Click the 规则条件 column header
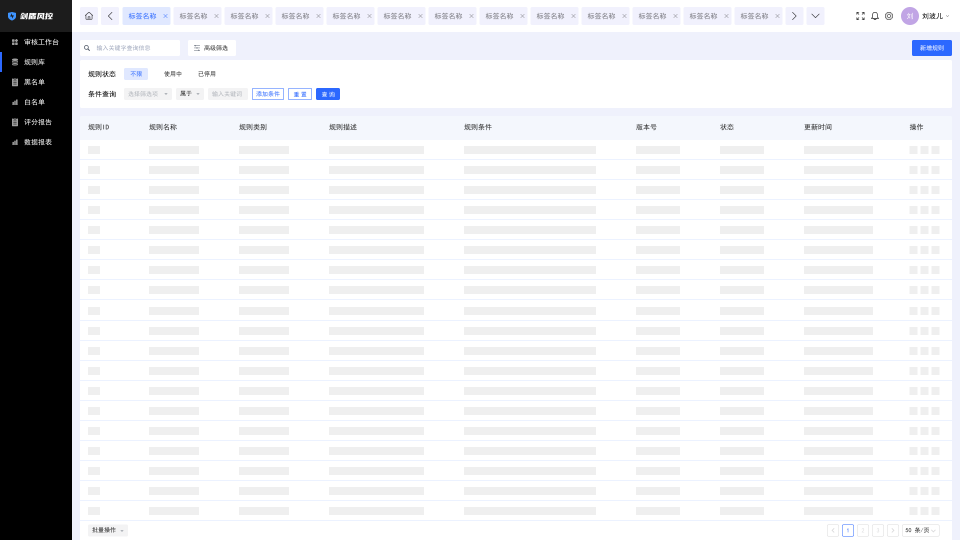This screenshot has height=540, width=960. click(478, 127)
